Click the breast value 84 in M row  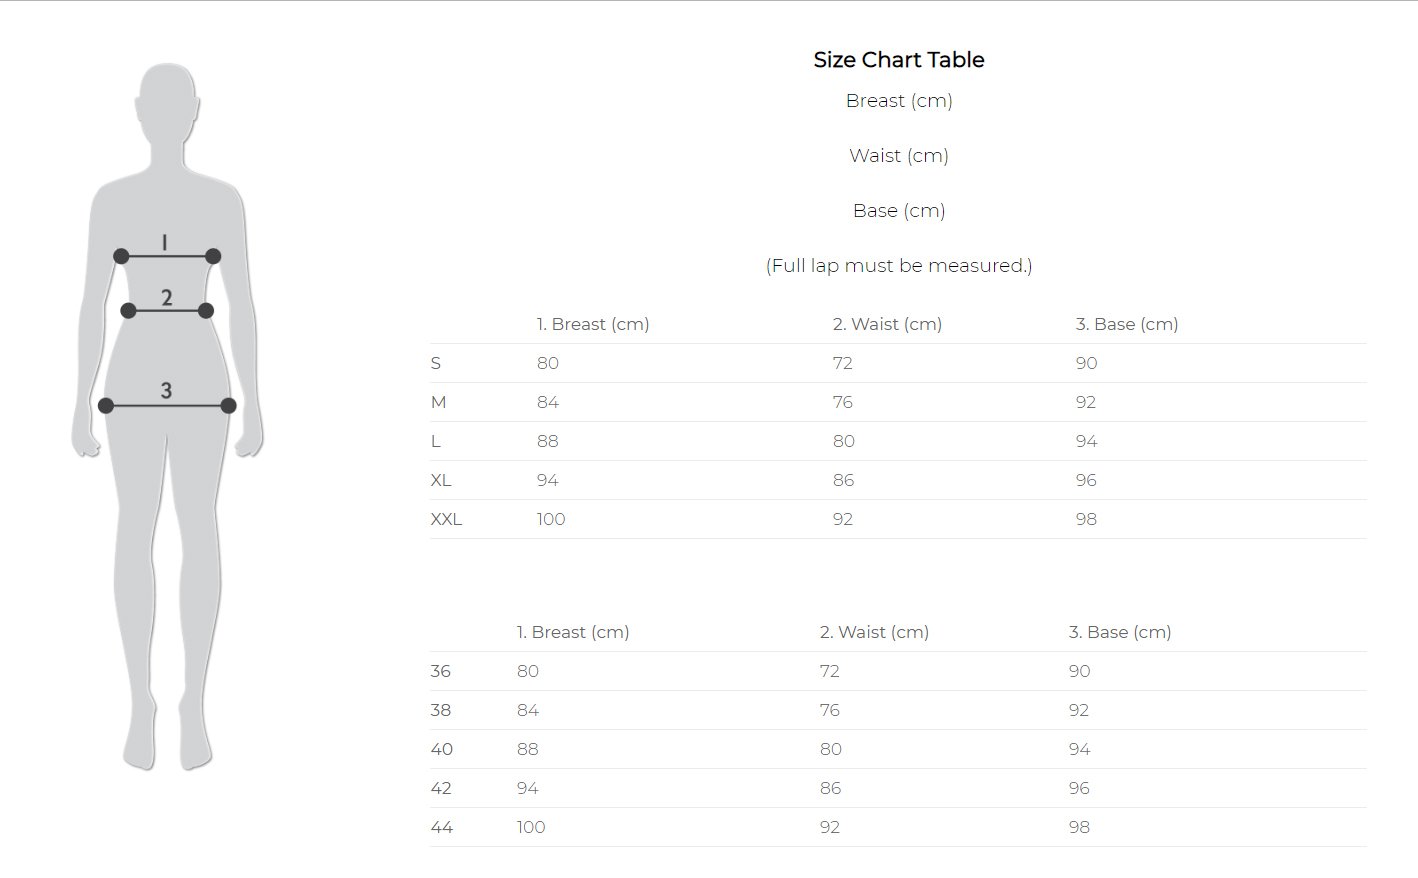tap(547, 402)
